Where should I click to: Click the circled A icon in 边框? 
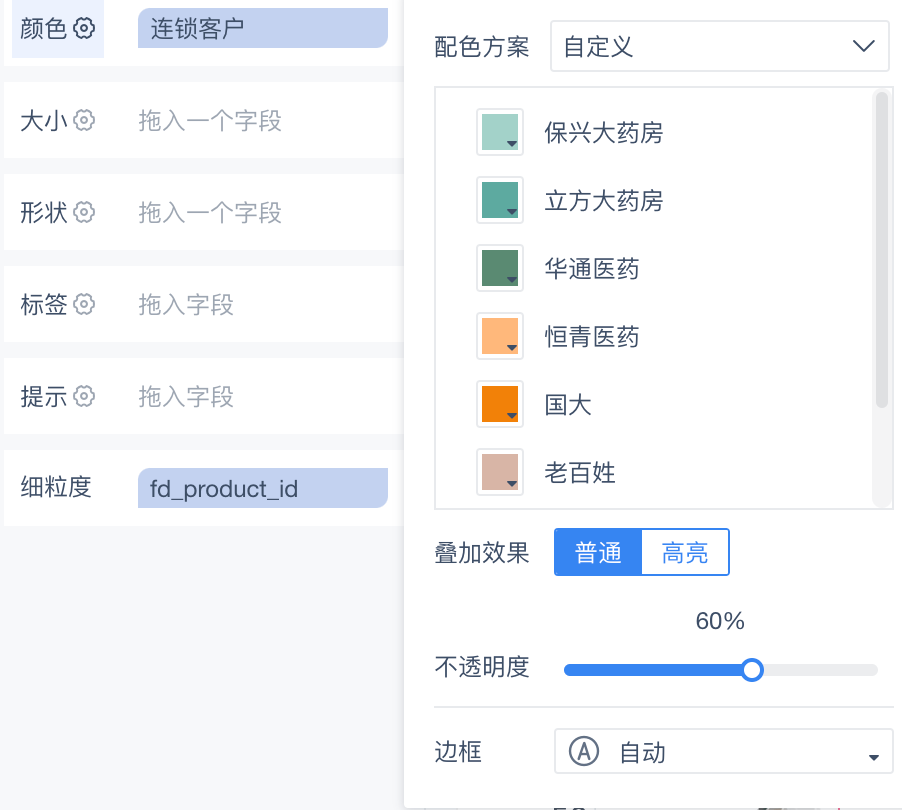584,751
